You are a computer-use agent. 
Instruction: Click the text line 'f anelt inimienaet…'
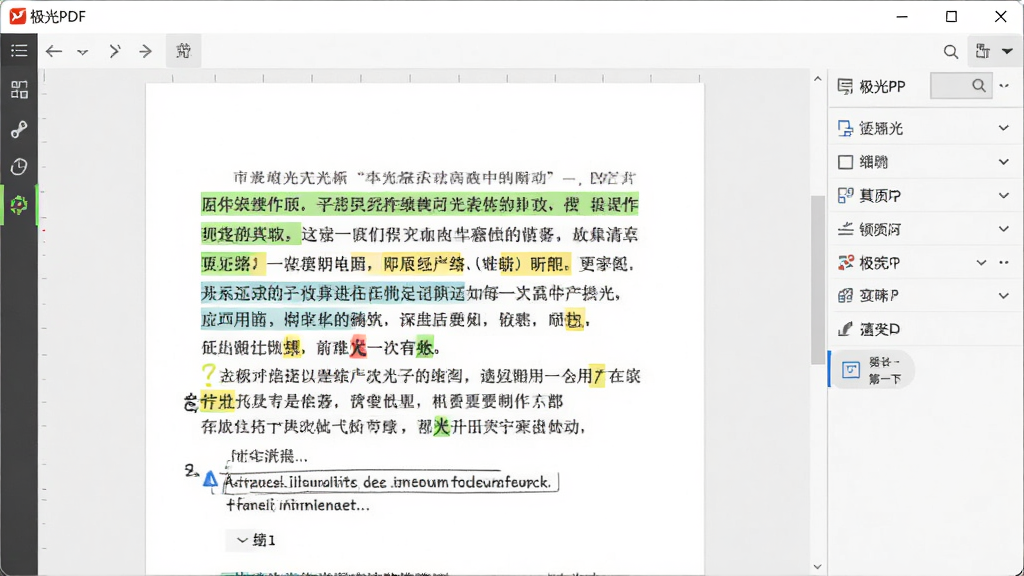pos(298,505)
